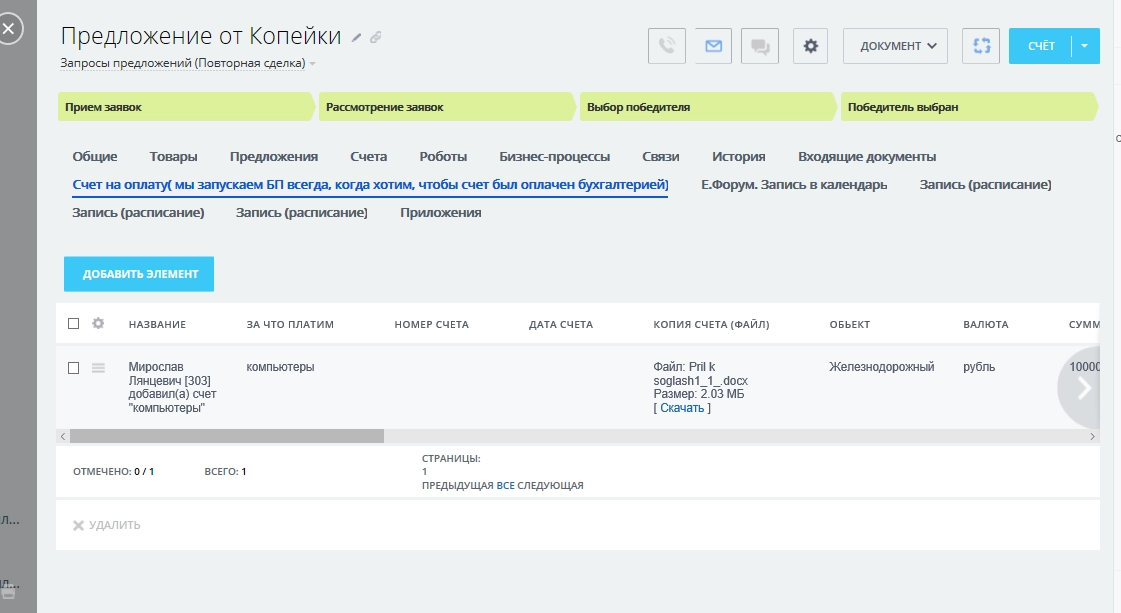Image resolution: width=1121 pixels, height=613 pixels.
Task: Click the blue square-arrows icon button
Action: coord(981,46)
